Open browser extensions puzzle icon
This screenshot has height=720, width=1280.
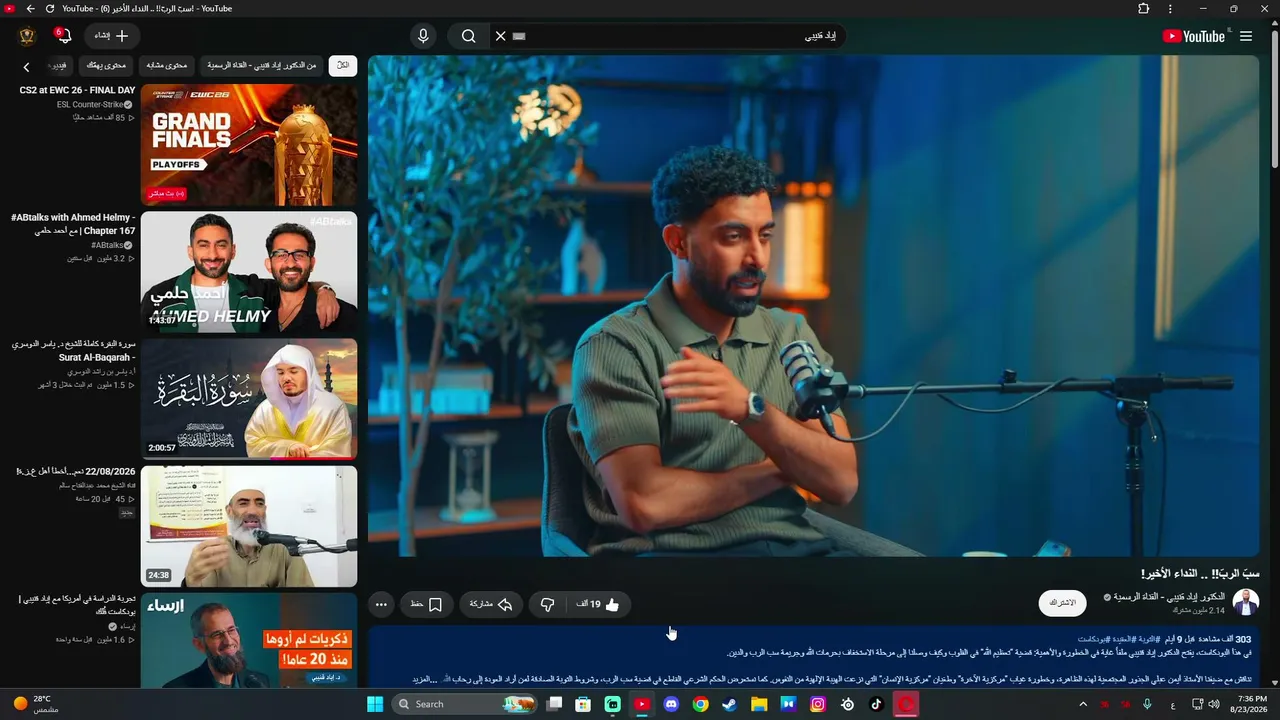click(x=1144, y=8)
